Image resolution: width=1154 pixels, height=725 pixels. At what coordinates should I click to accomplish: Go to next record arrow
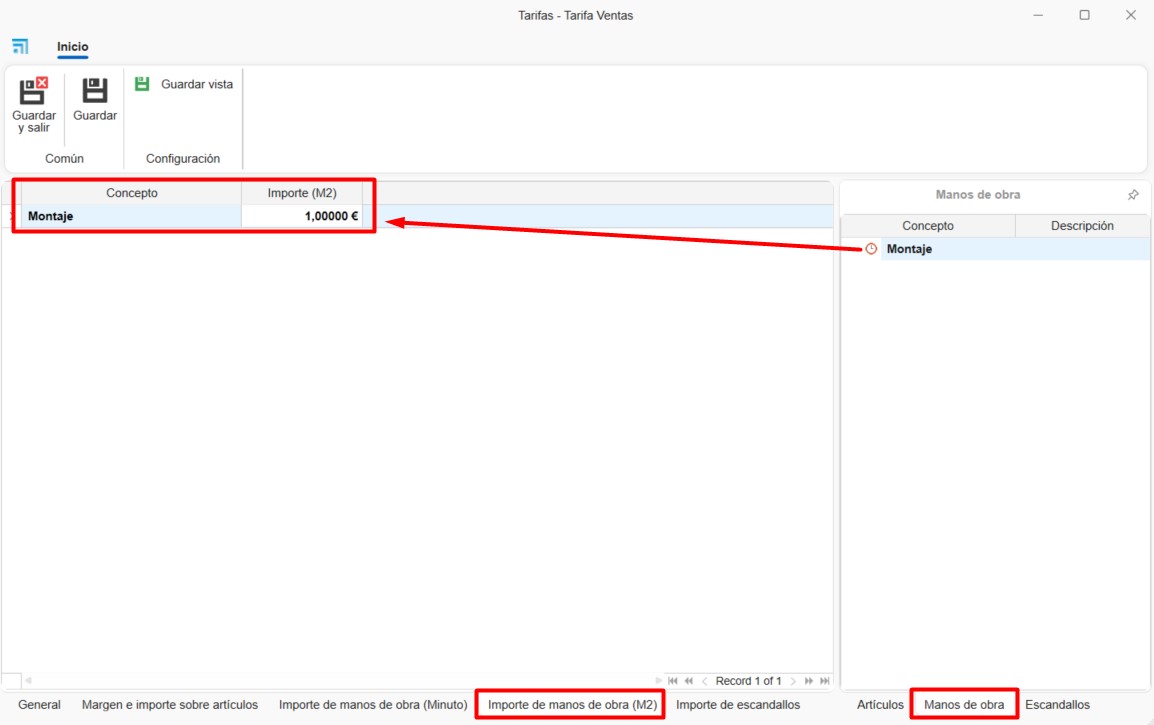[793, 681]
